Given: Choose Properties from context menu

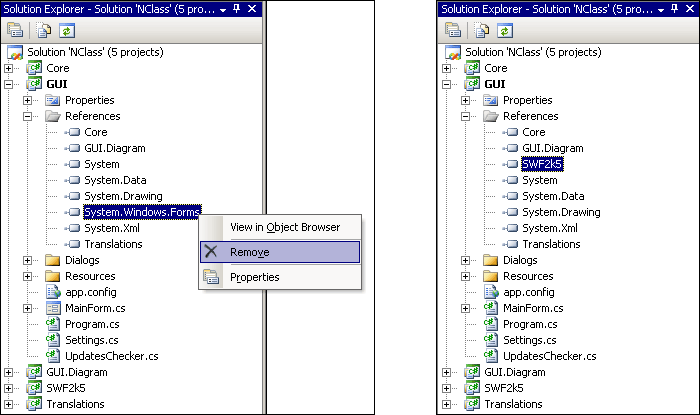Looking at the screenshot, I should 280,277.
